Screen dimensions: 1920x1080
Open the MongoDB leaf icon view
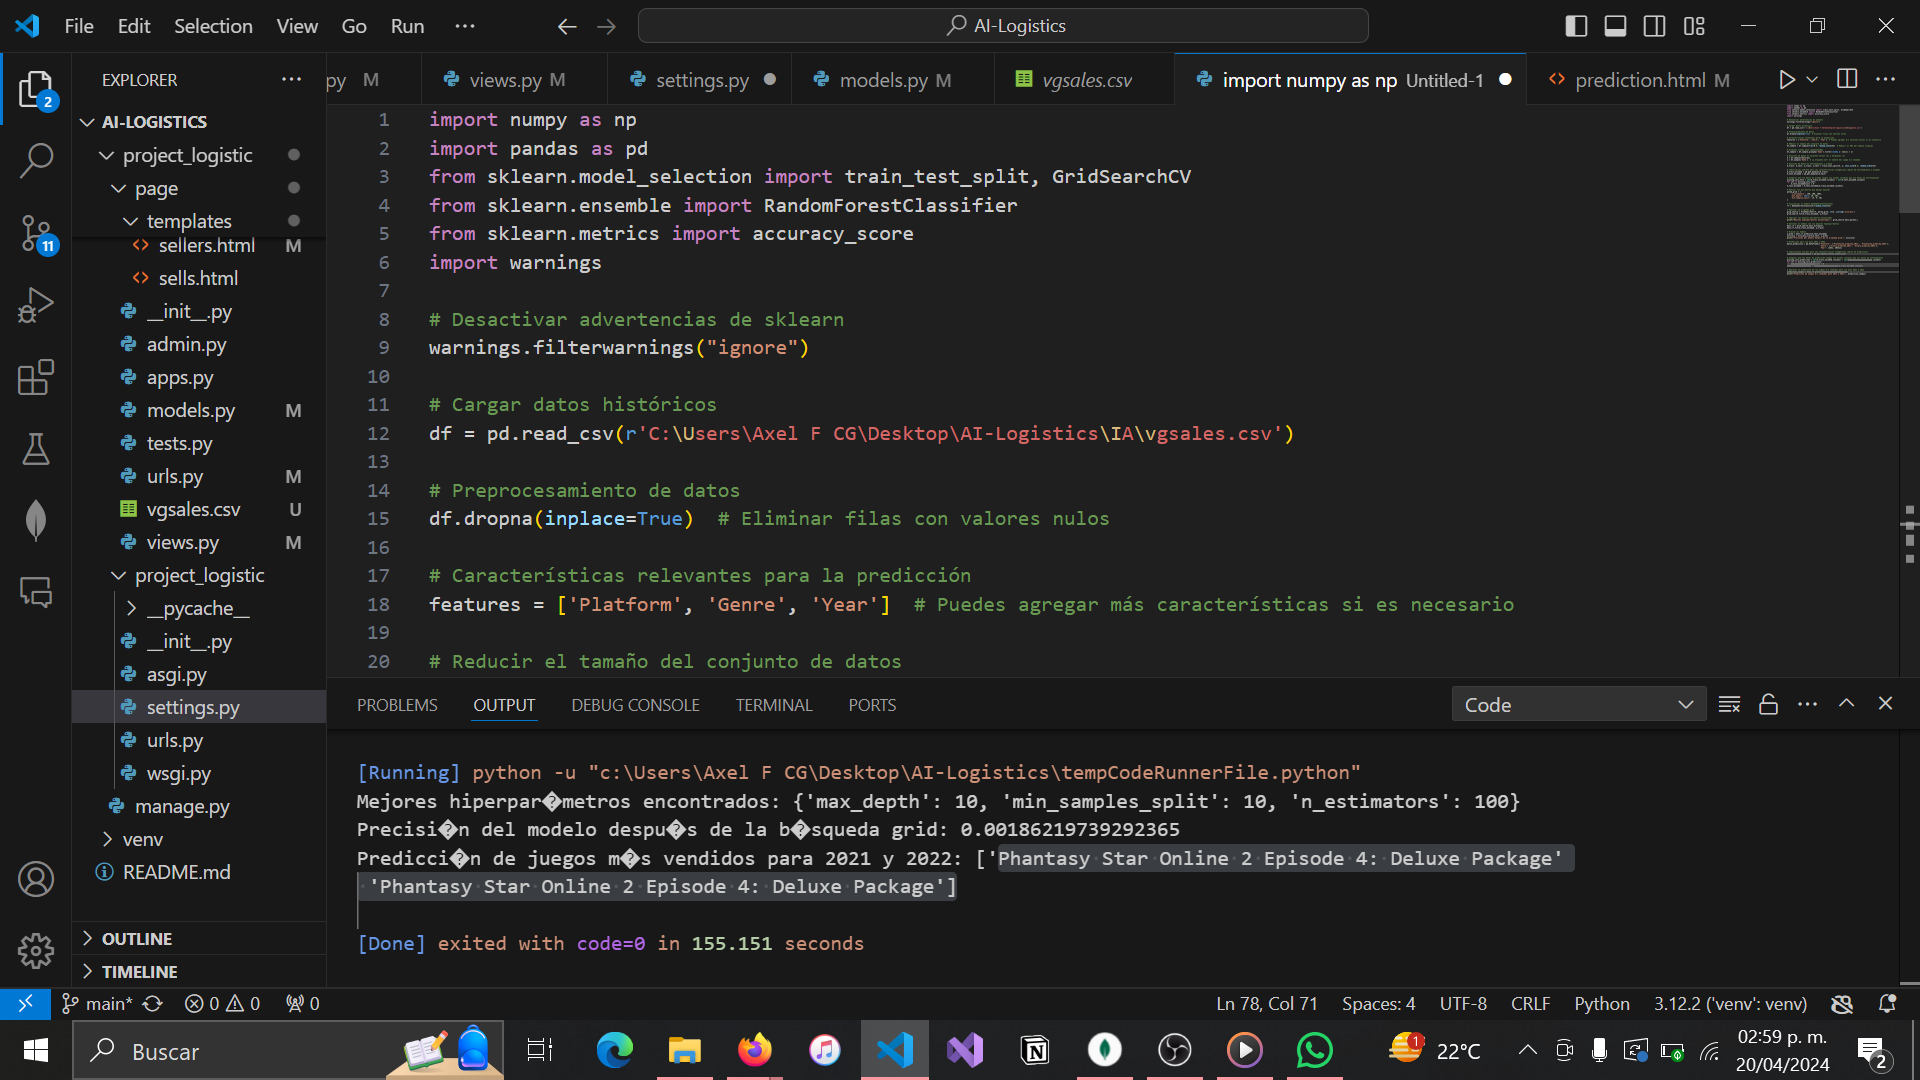coord(36,521)
